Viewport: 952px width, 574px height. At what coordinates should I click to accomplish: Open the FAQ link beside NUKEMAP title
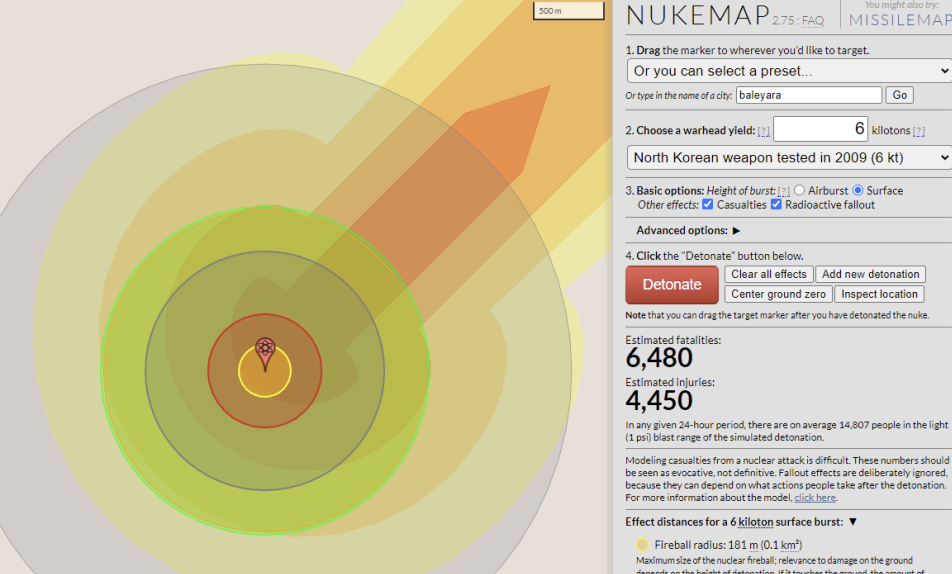(x=812, y=21)
